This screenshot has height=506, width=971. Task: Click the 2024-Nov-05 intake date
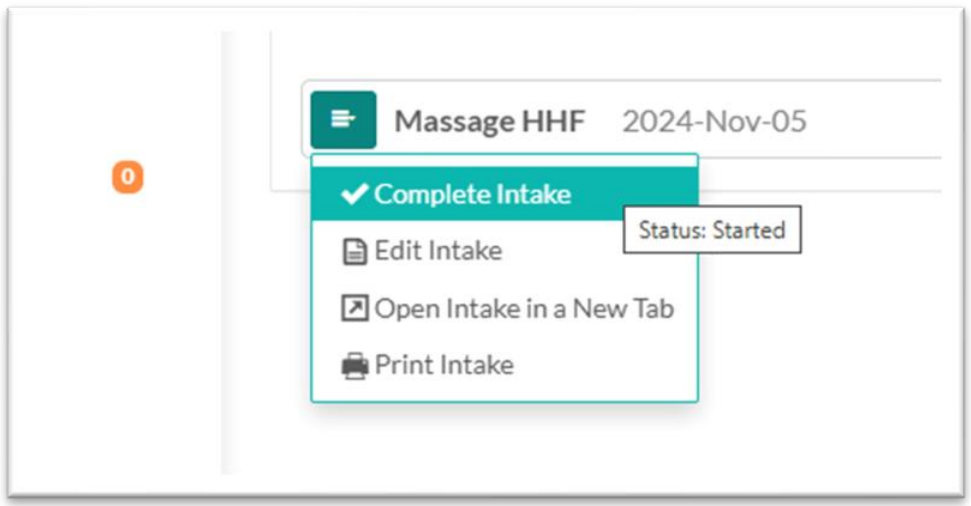point(714,122)
